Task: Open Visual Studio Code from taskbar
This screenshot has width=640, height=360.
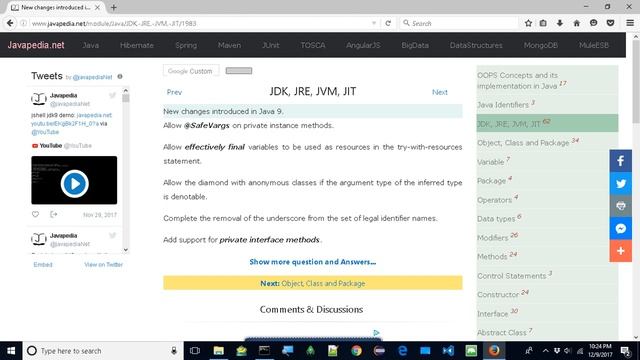Action: pos(448,351)
